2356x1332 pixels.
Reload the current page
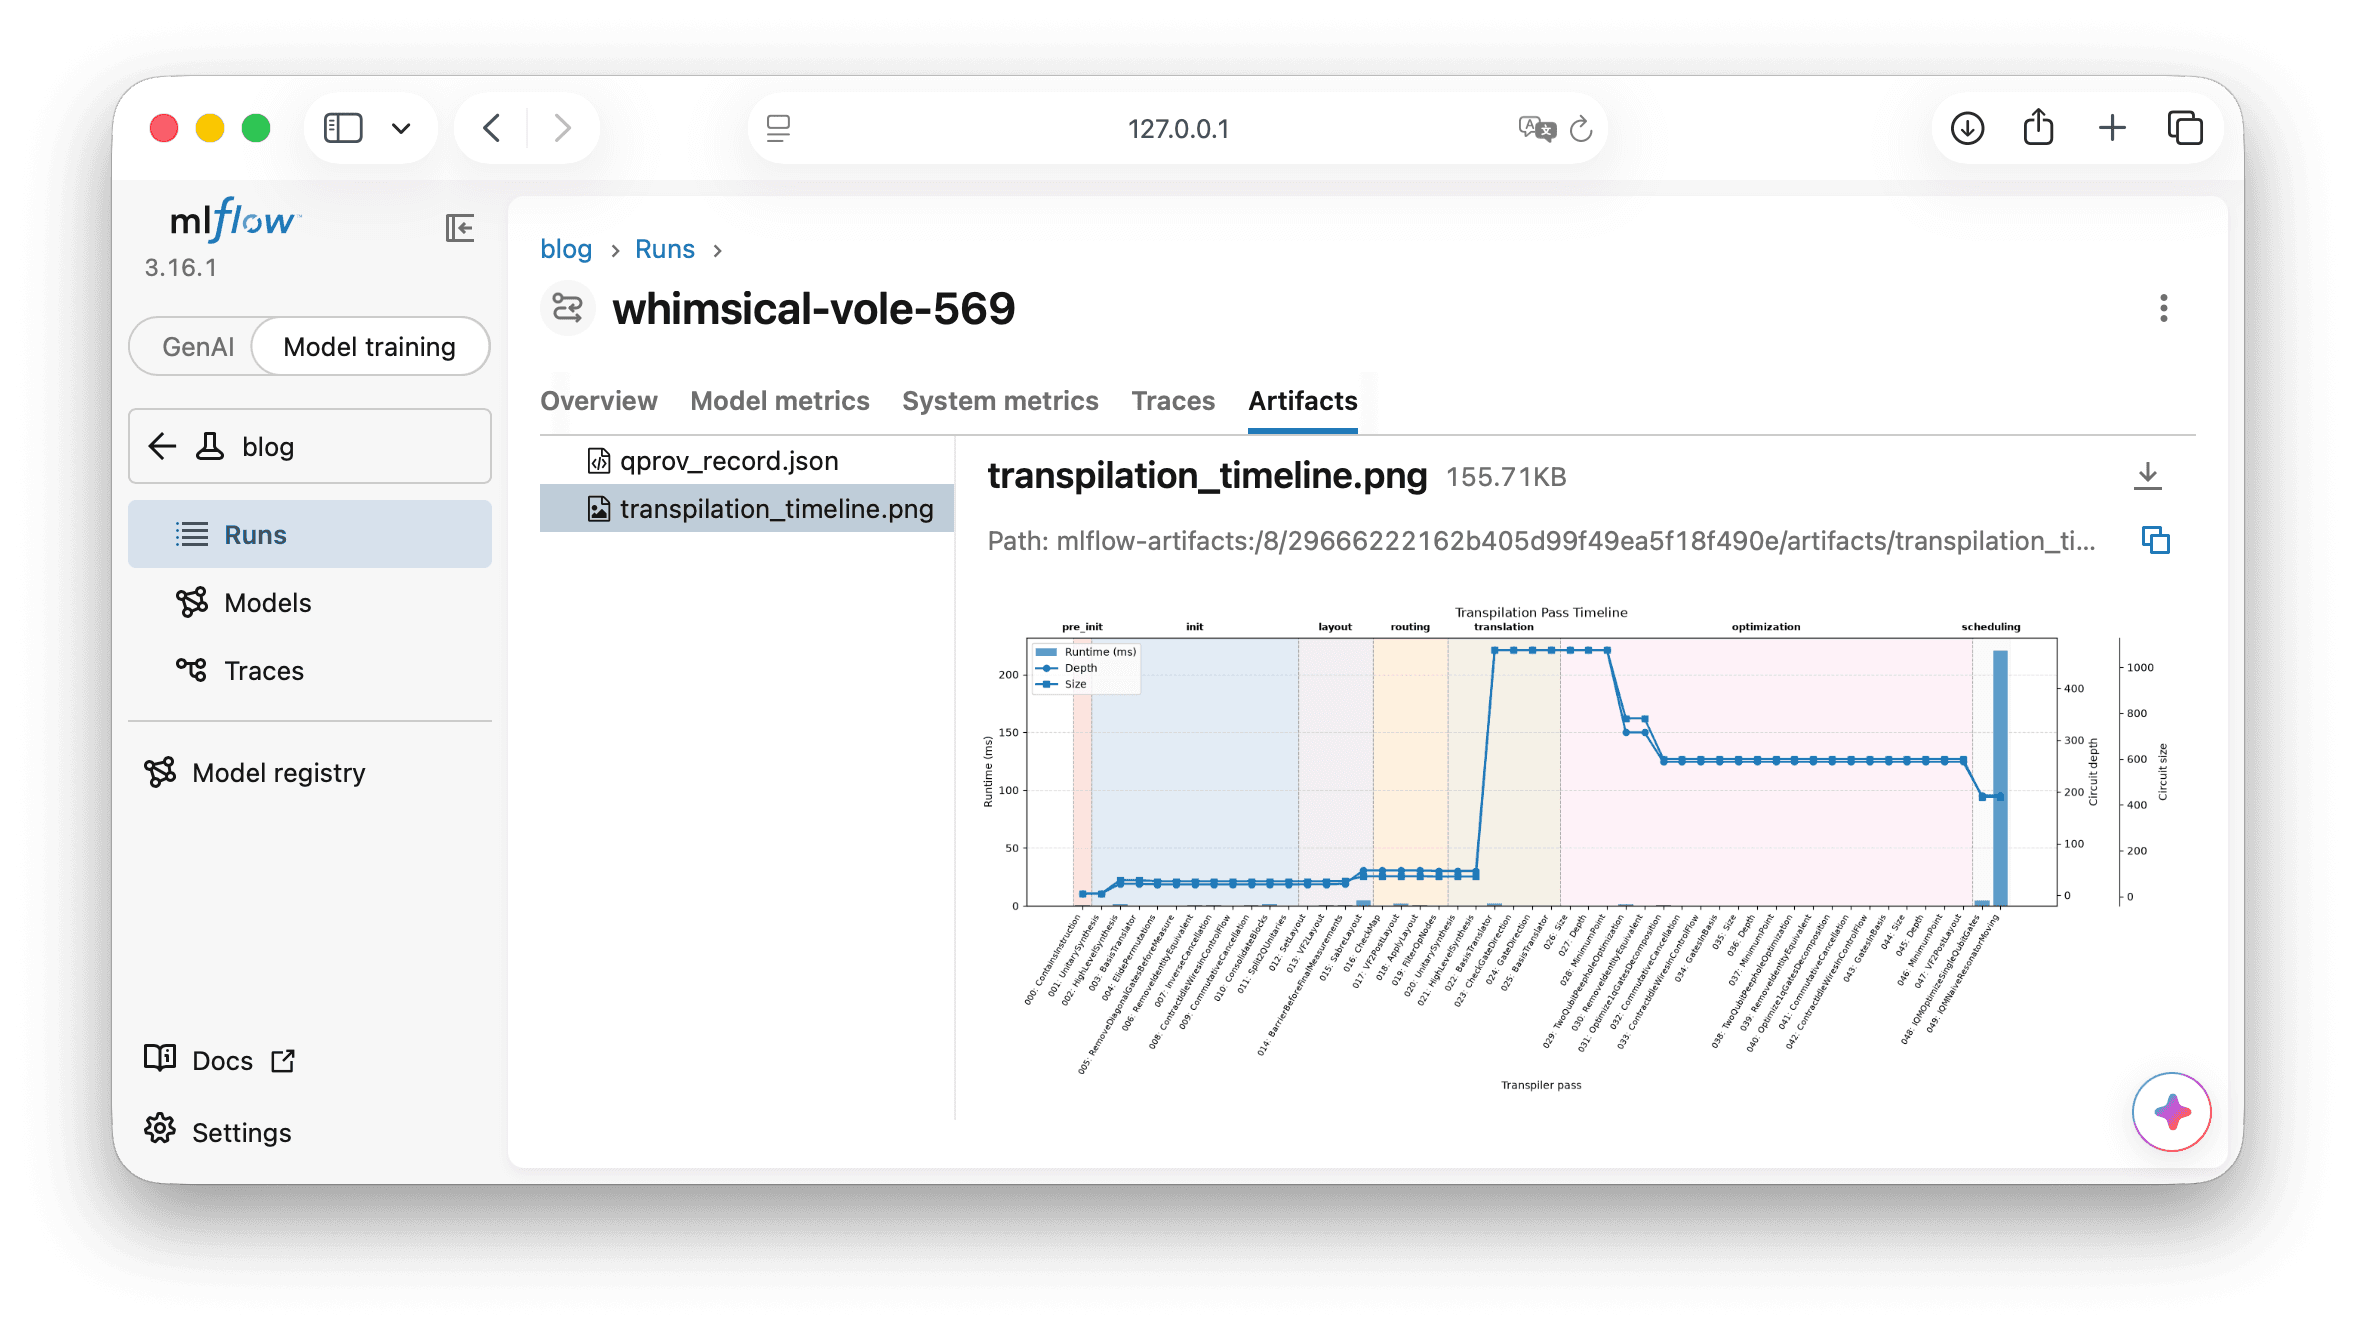pos(1581,128)
